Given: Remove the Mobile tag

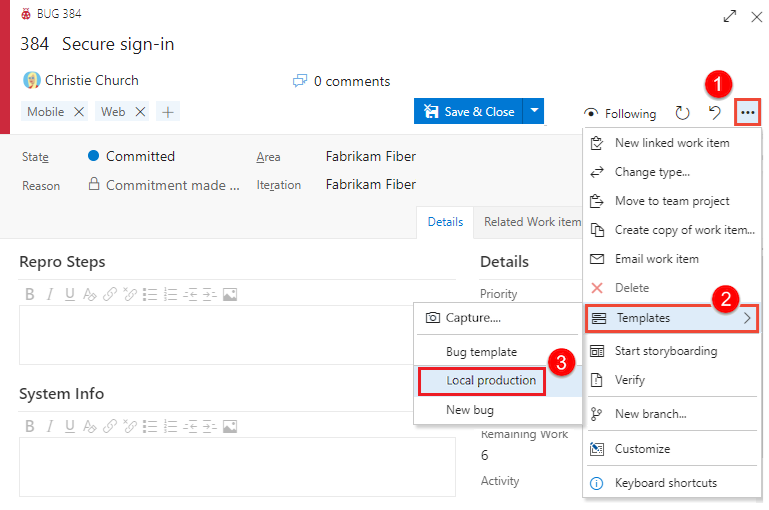Looking at the screenshot, I should (78, 112).
